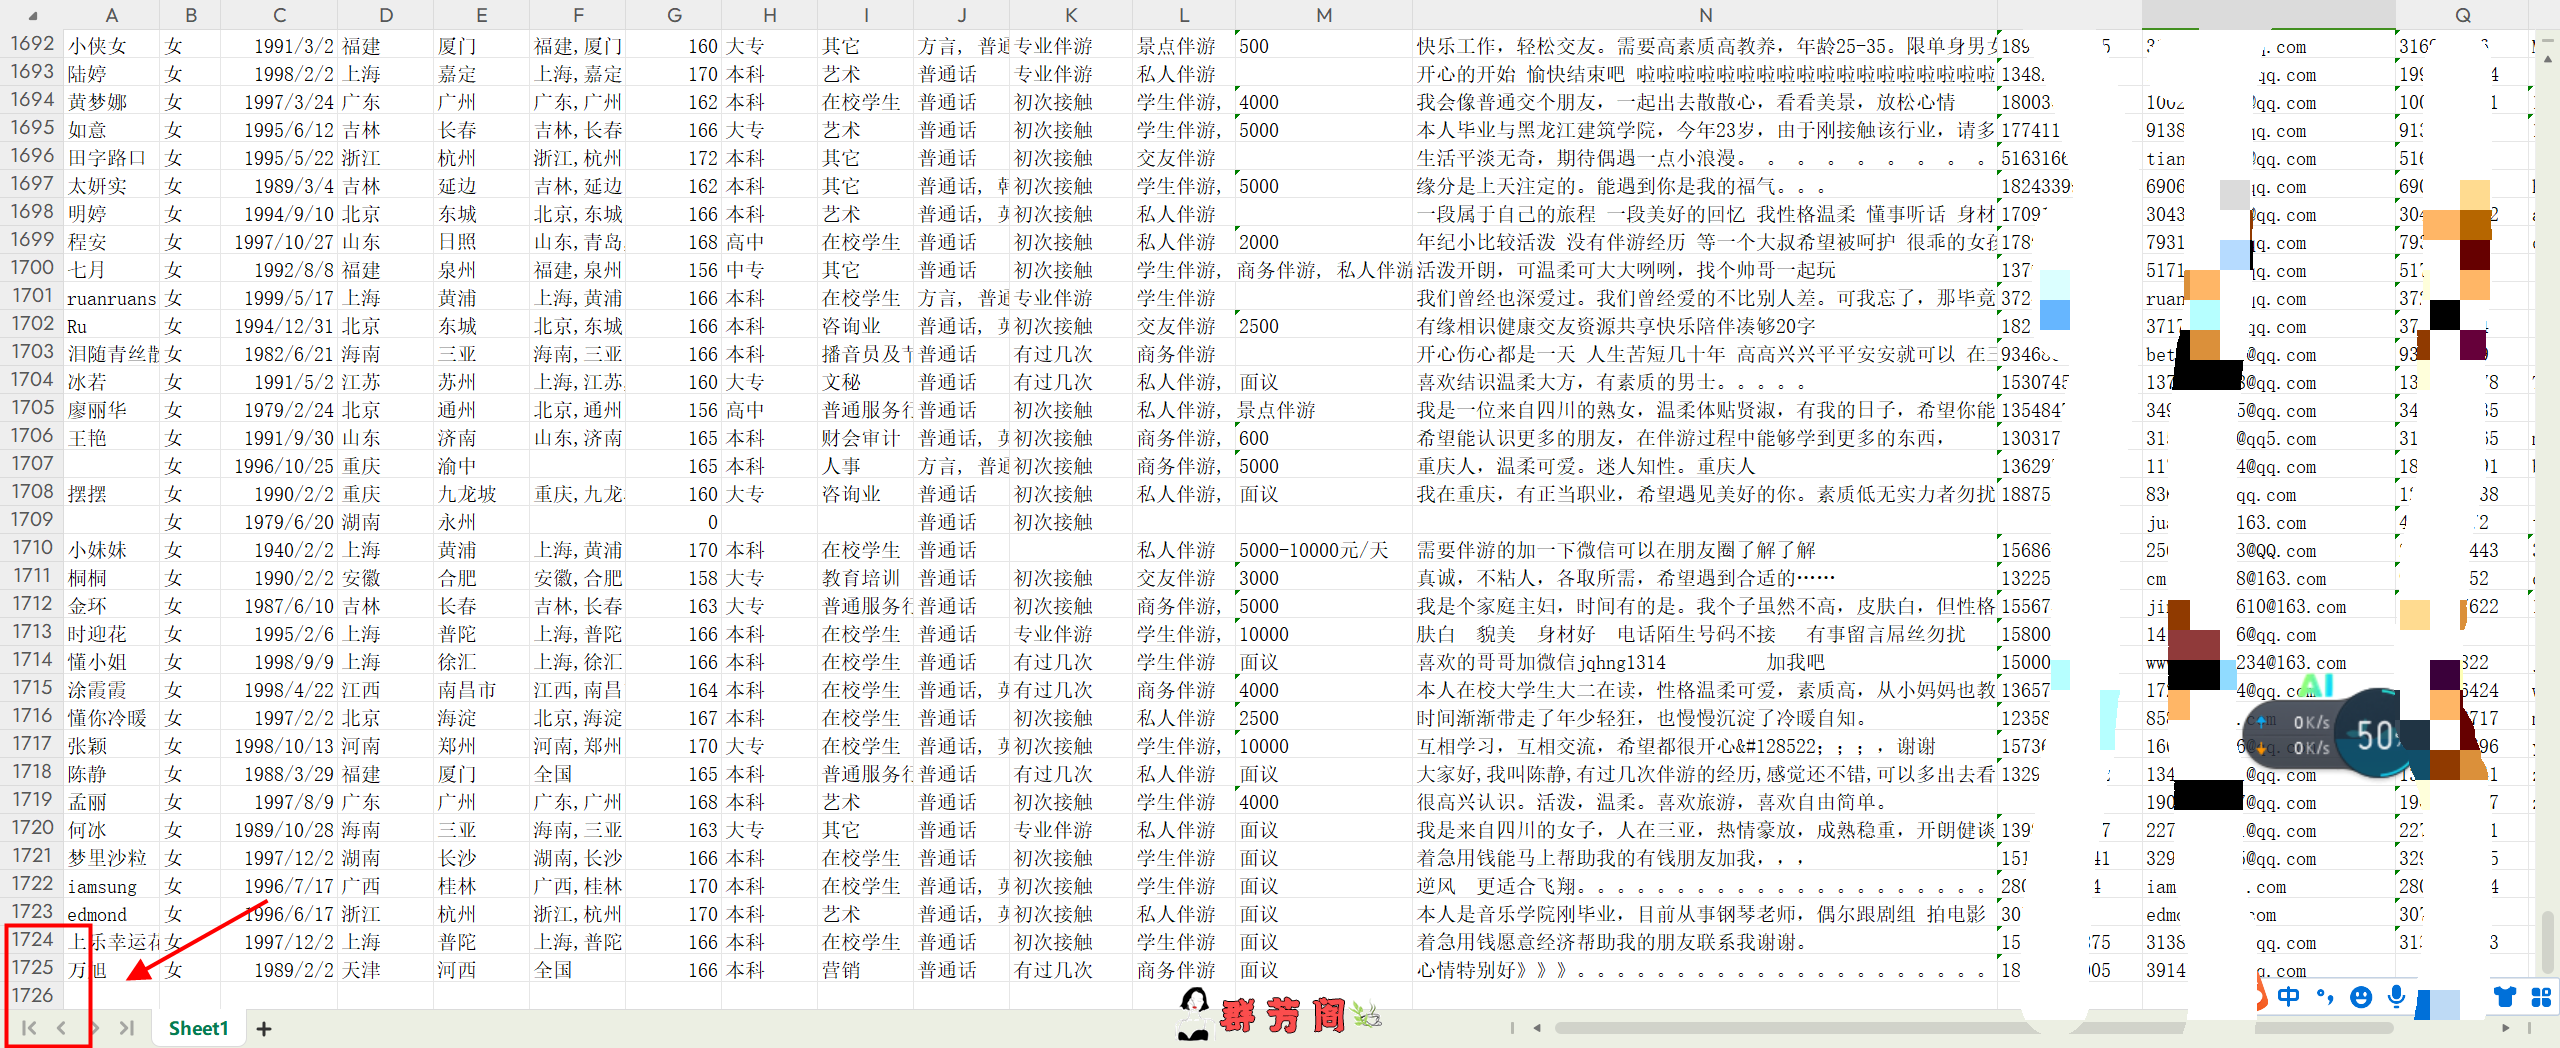
Task: Select cell 田字路口 in column A
Action: pyautogui.click(x=112, y=158)
